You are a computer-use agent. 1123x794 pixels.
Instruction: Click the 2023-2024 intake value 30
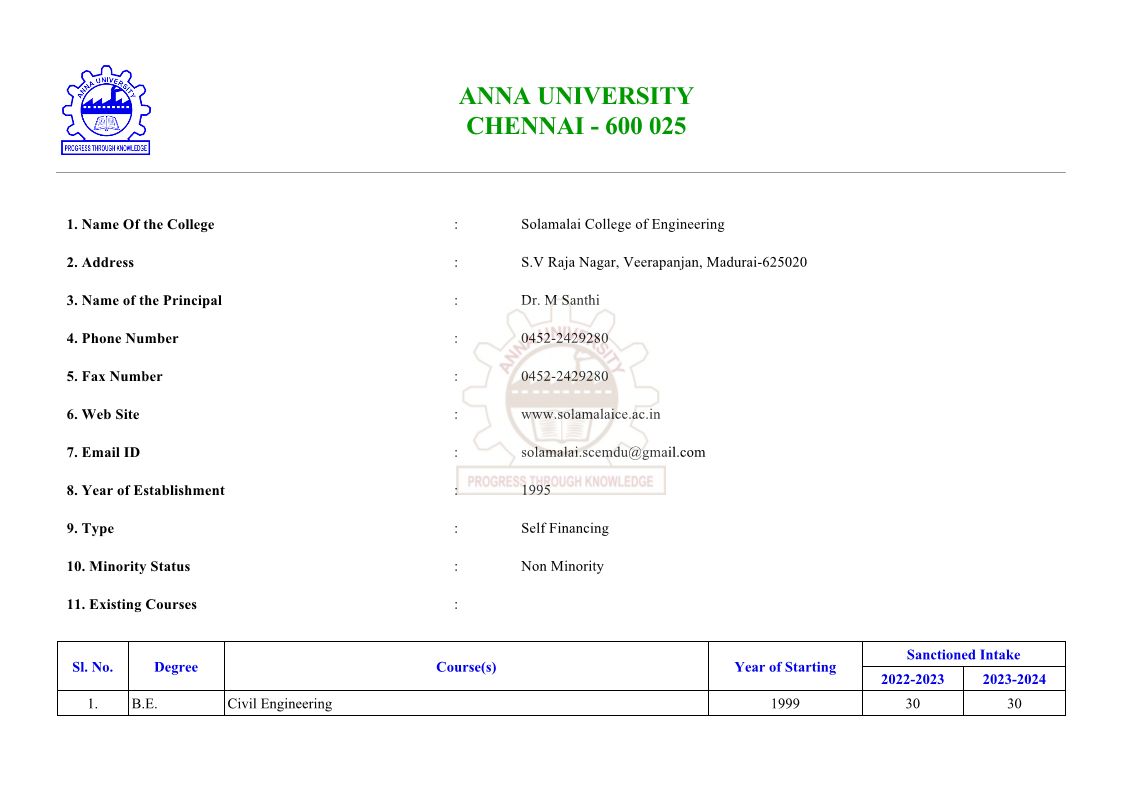tap(1014, 703)
